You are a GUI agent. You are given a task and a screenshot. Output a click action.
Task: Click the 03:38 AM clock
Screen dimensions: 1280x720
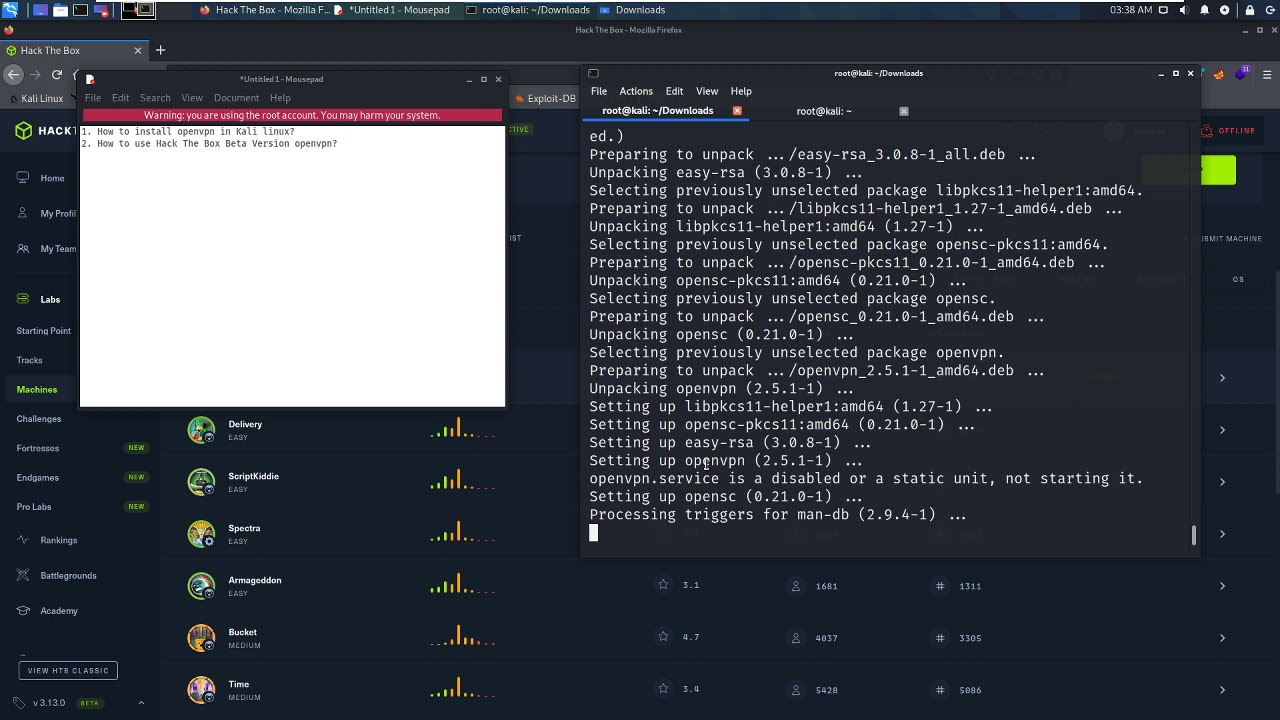click(1130, 10)
